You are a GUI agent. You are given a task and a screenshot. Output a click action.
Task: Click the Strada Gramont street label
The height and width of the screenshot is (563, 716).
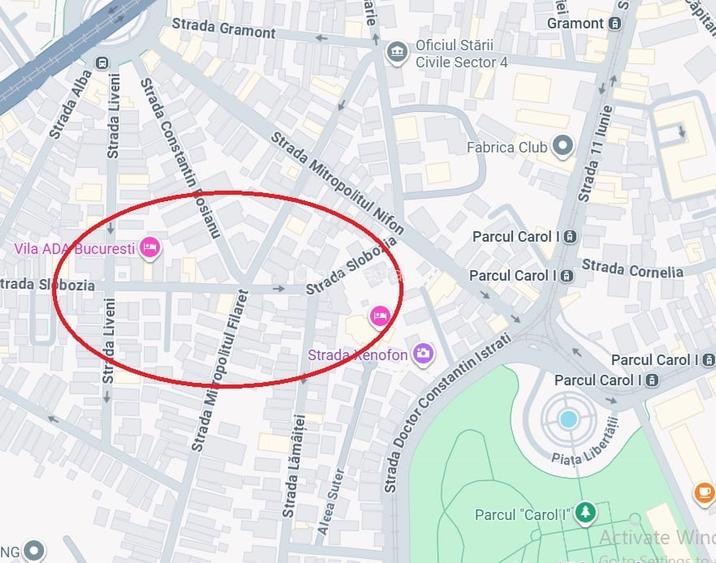coord(224,29)
